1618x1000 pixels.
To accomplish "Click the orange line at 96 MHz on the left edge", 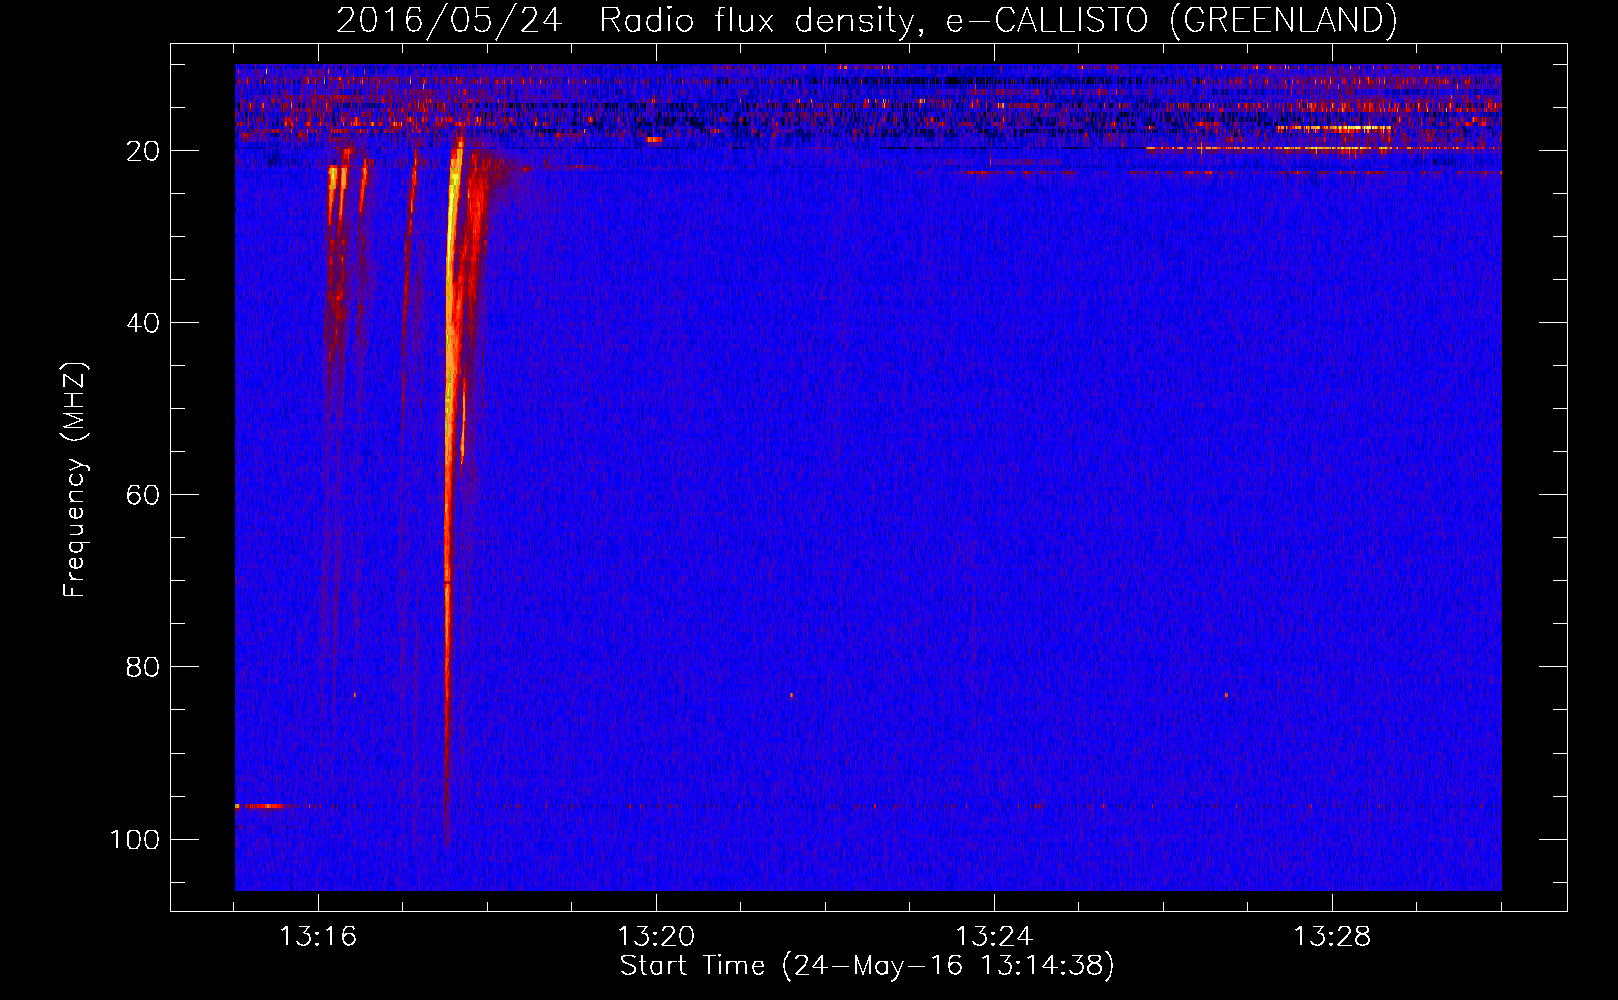I will tap(259, 805).
